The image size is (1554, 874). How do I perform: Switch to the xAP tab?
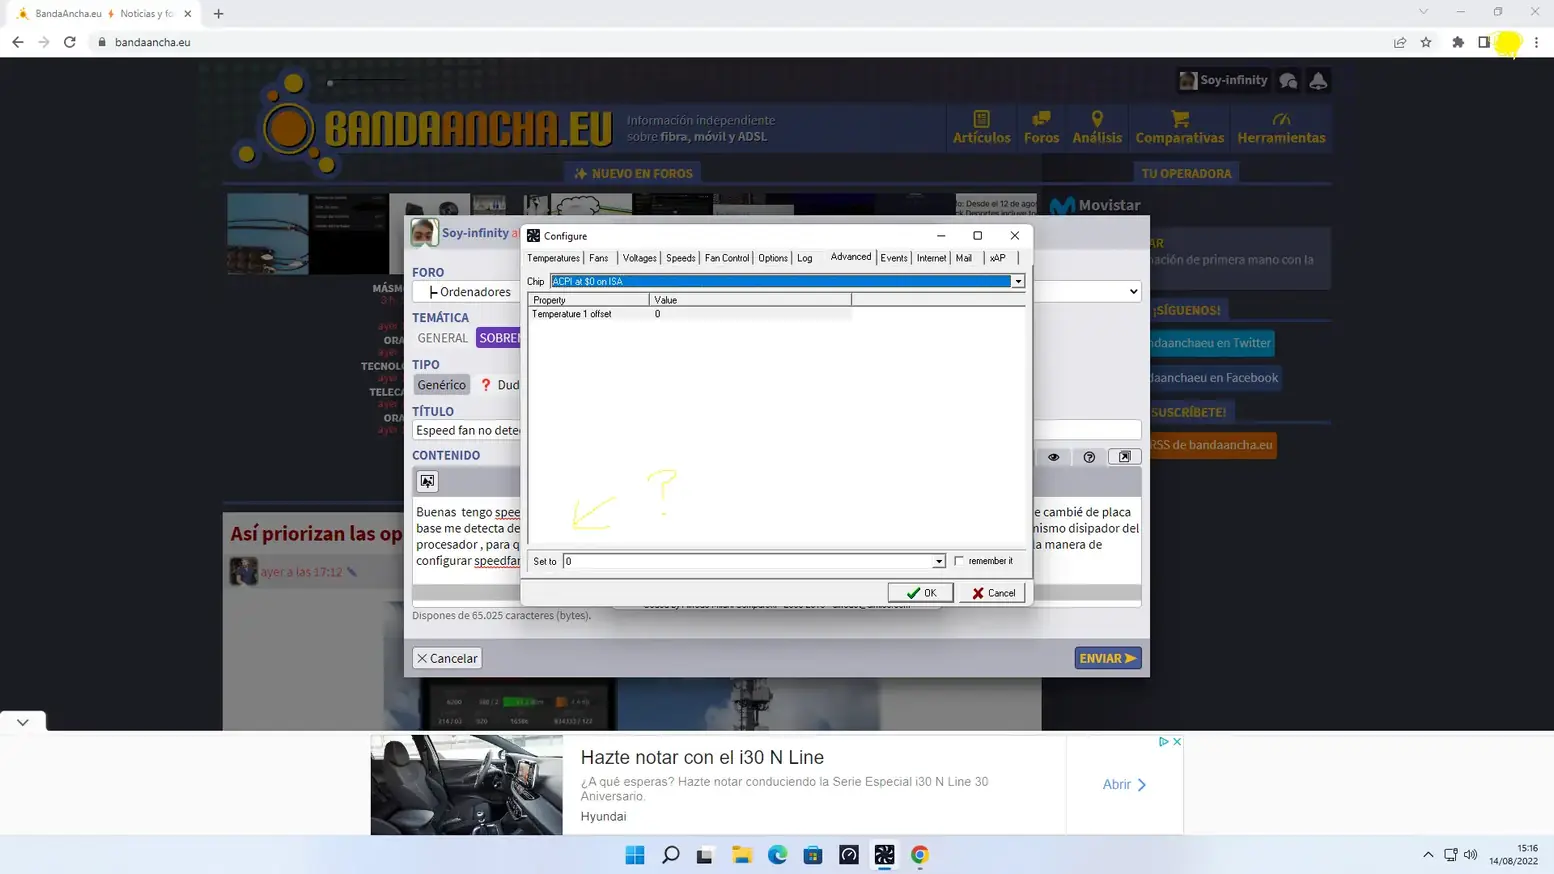998,258
